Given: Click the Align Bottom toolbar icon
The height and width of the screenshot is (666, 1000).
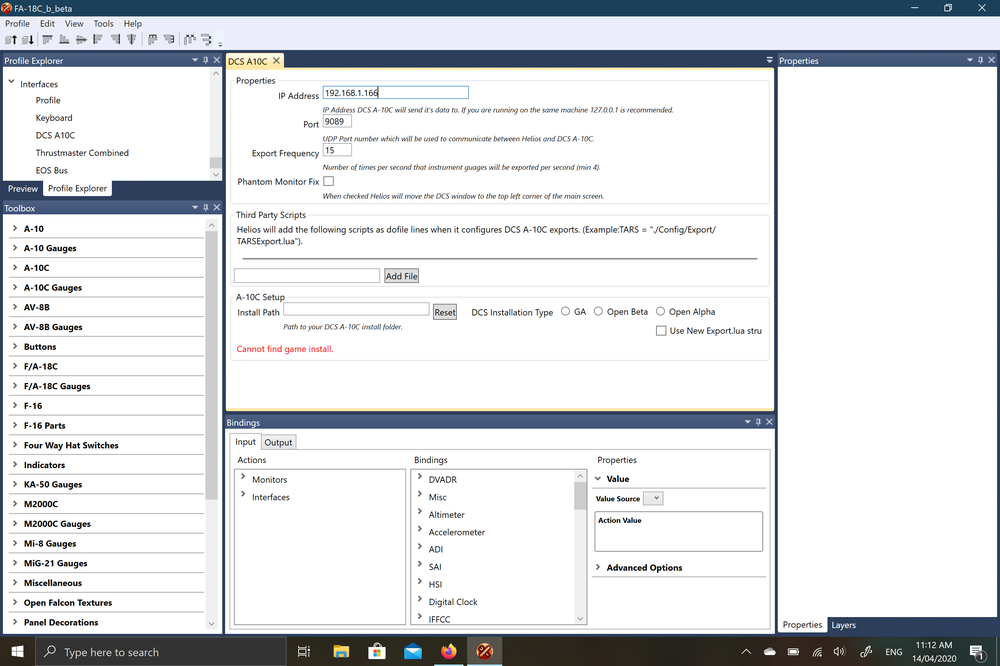Looking at the screenshot, I should coord(64,40).
